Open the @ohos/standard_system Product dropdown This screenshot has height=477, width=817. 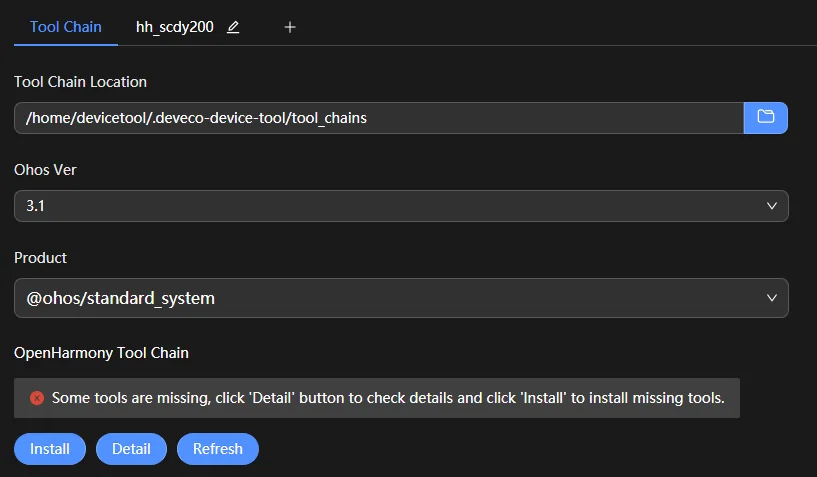pos(401,298)
